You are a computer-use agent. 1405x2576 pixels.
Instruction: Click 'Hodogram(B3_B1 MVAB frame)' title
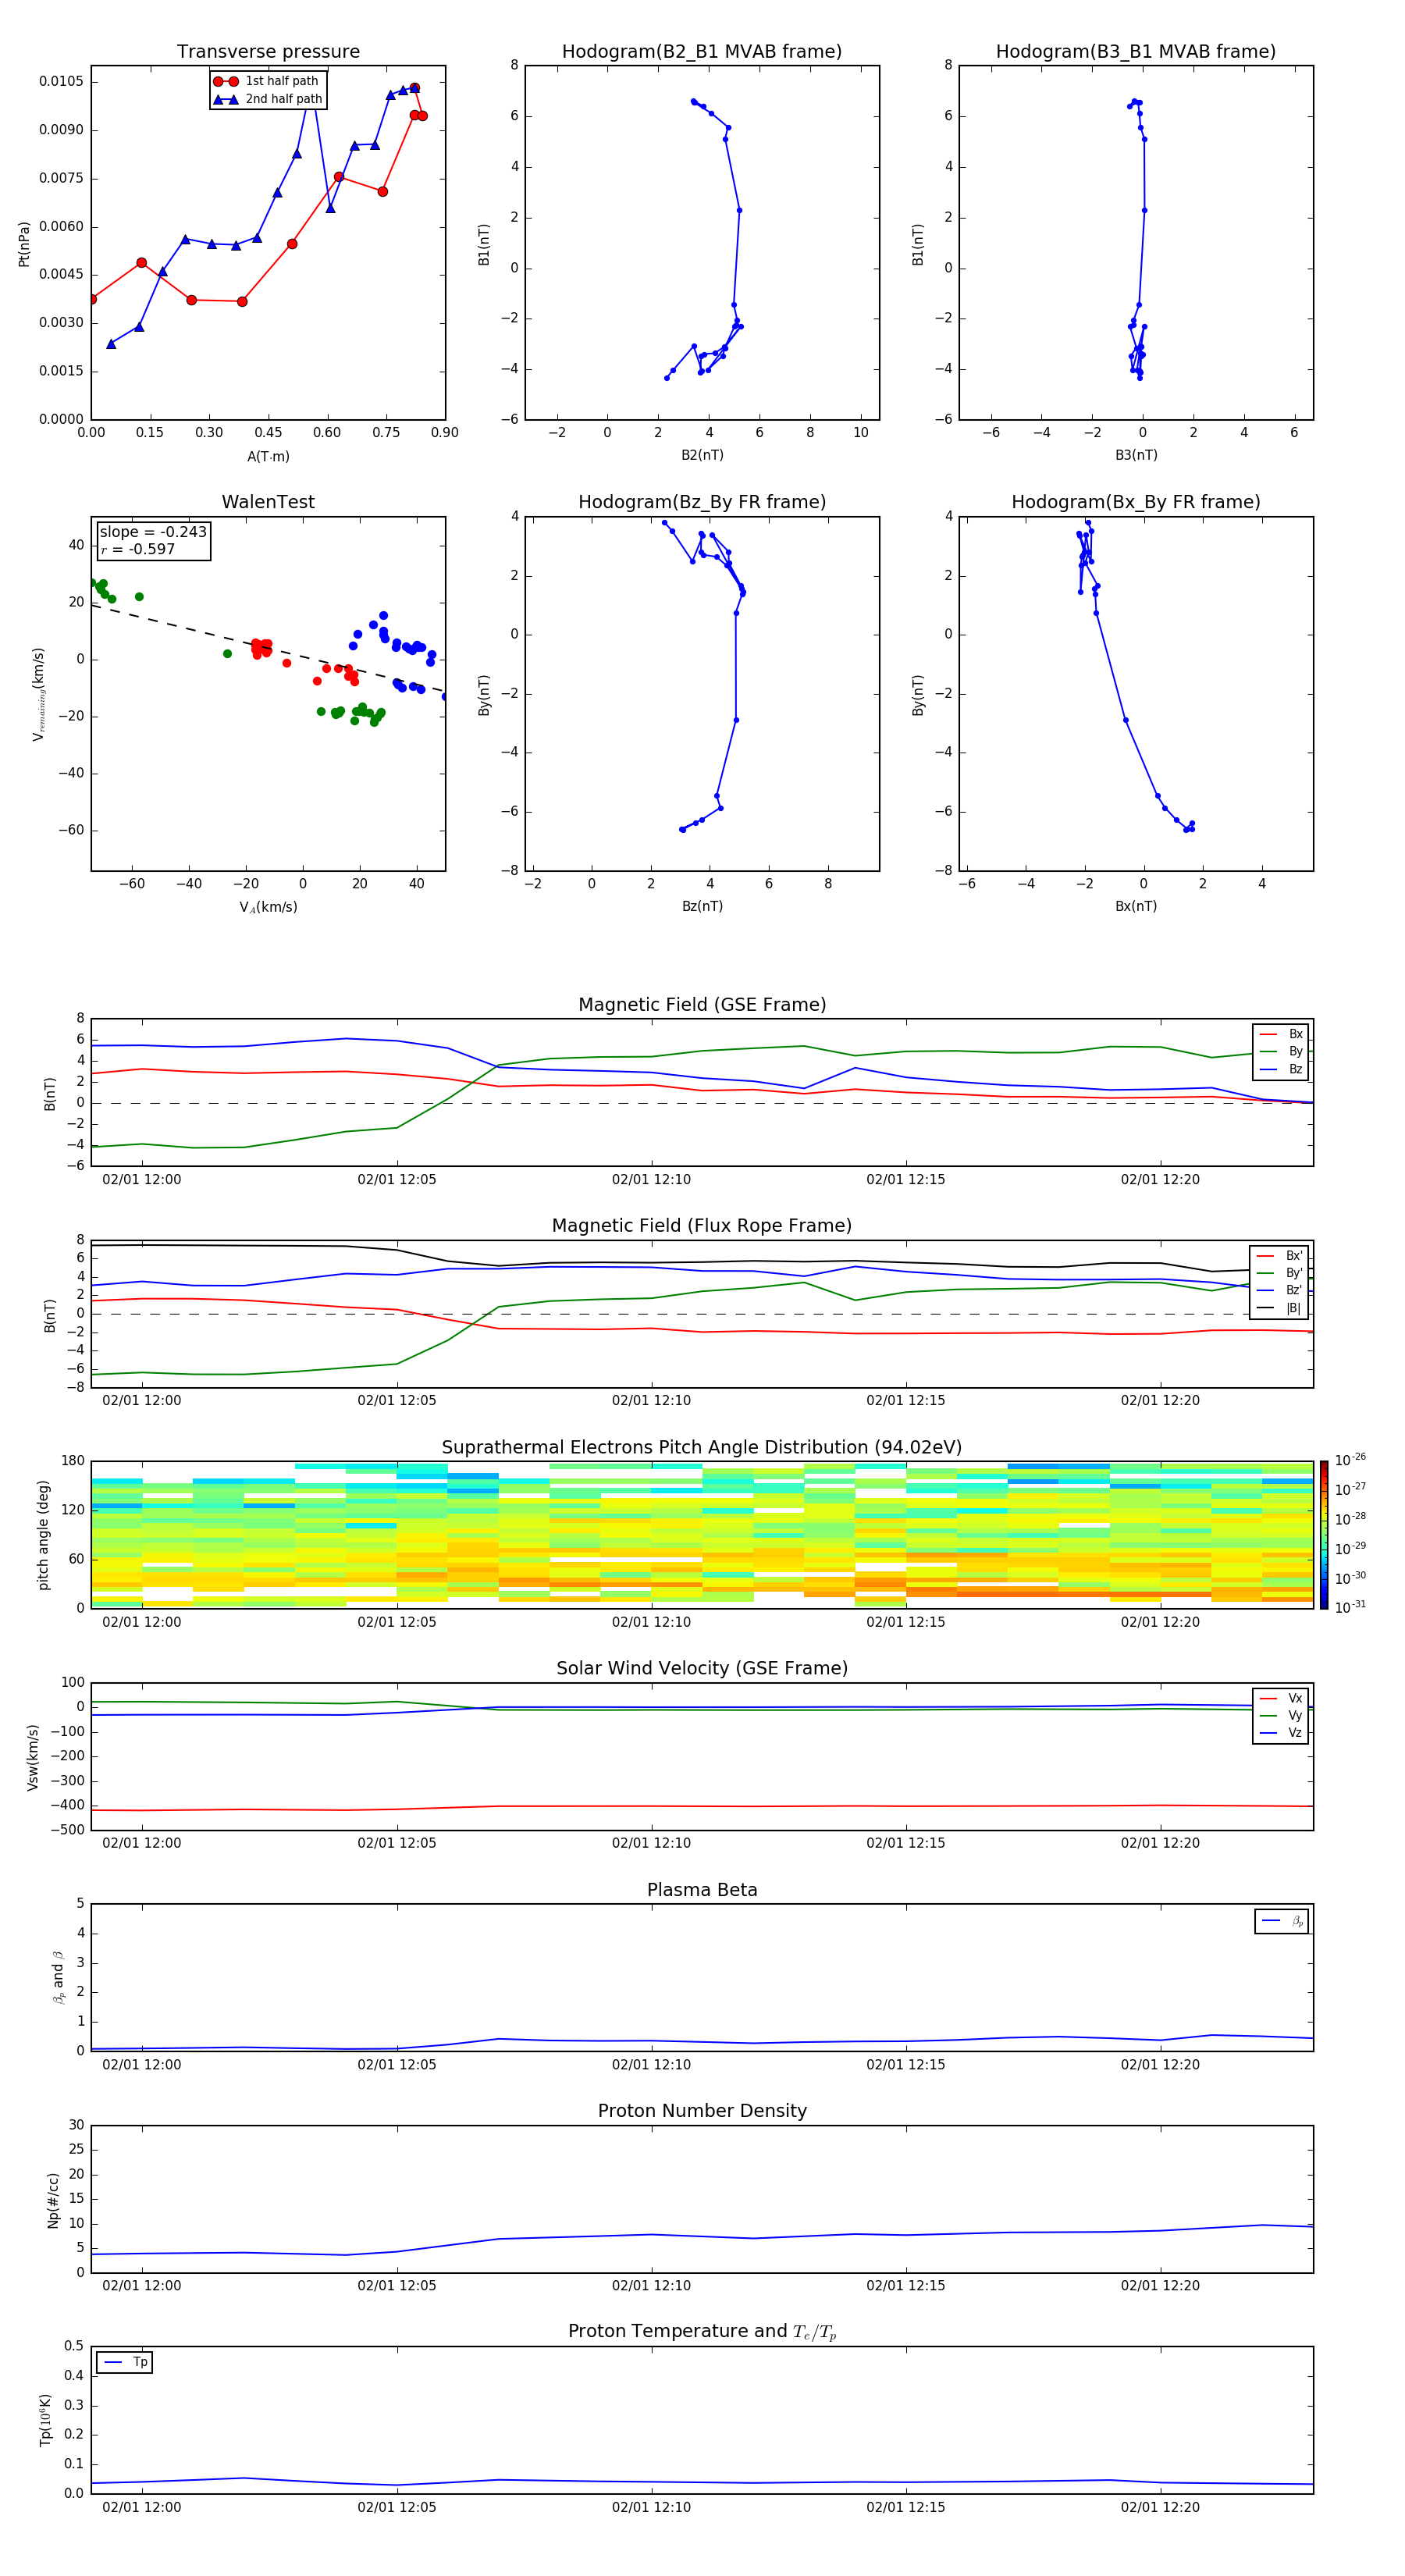pos(1136,52)
